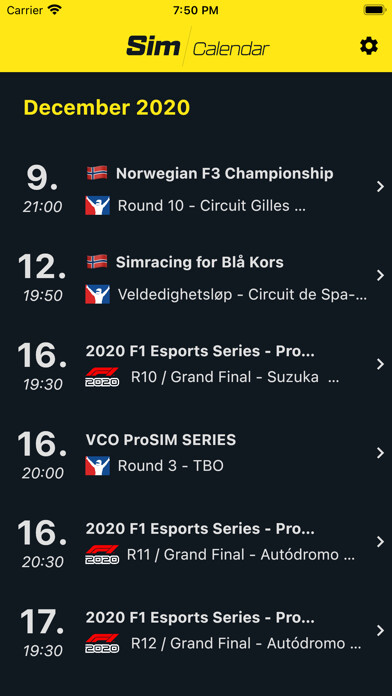Tap the Norwegian flag beside Simracing for Blå Kors

pos(97,261)
